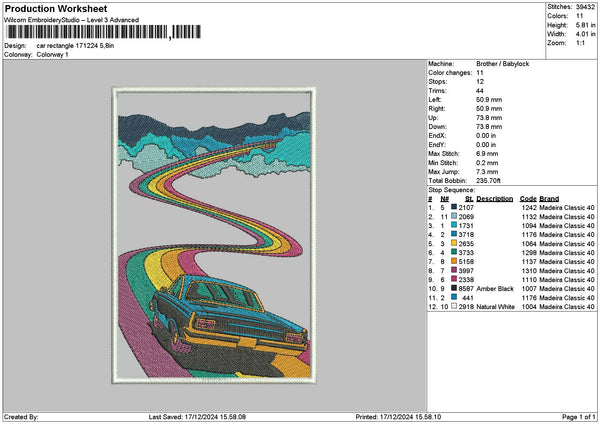Select the black swatch beside 8587
Viewport: 600px width, 424px height.
(x=454, y=288)
